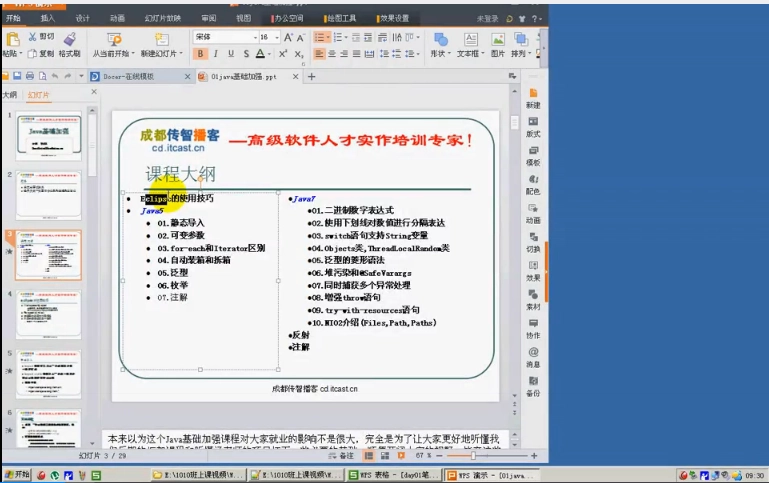The width and height of the screenshot is (769, 483).
Task: Open WPS 表格 taskbar button
Action: [393, 475]
